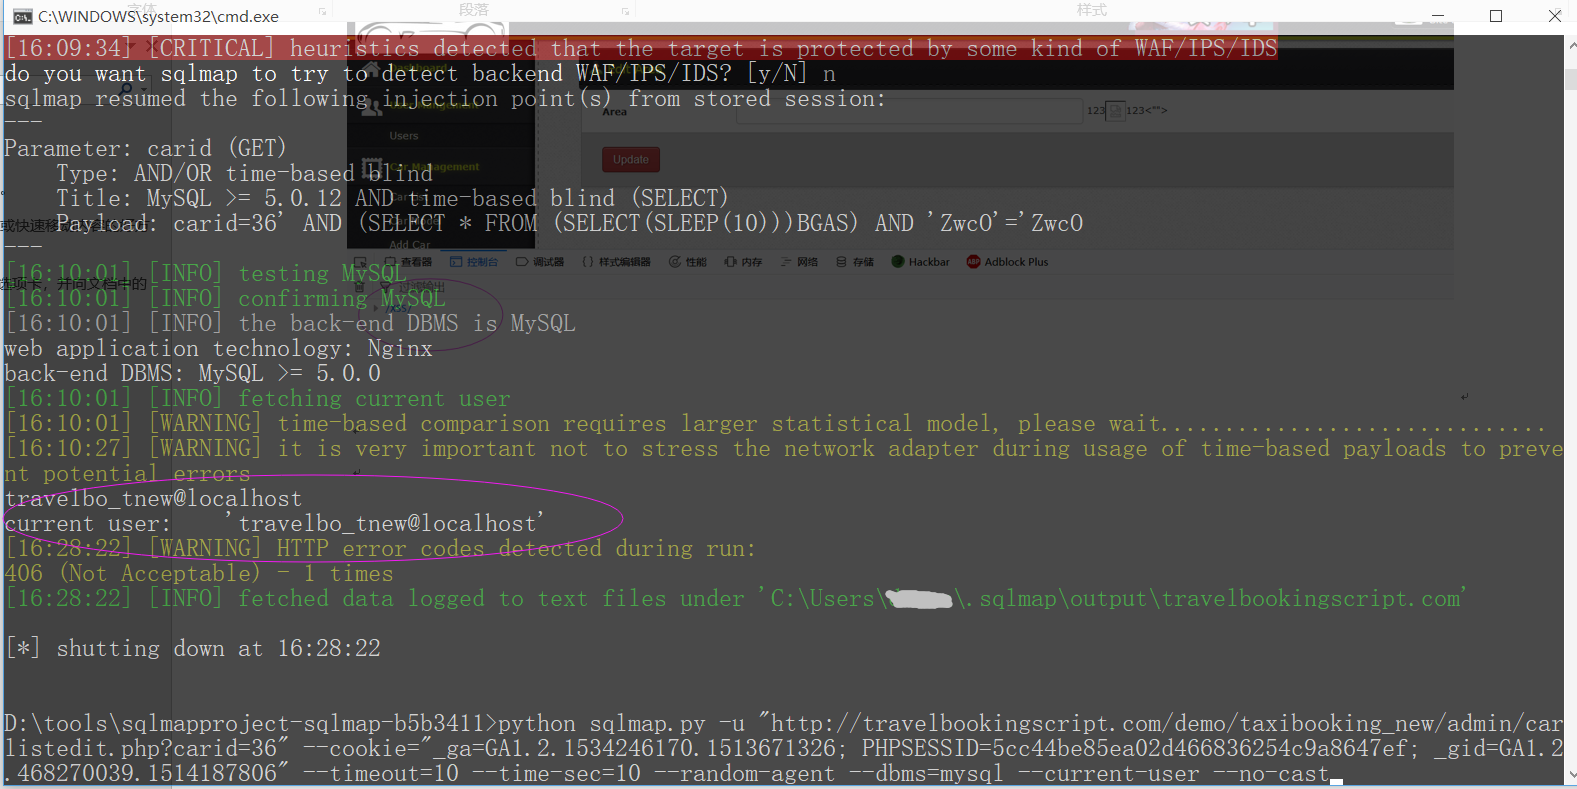
Task: Click the 'Parameter: carid (GET)' line
Action: tap(146, 148)
